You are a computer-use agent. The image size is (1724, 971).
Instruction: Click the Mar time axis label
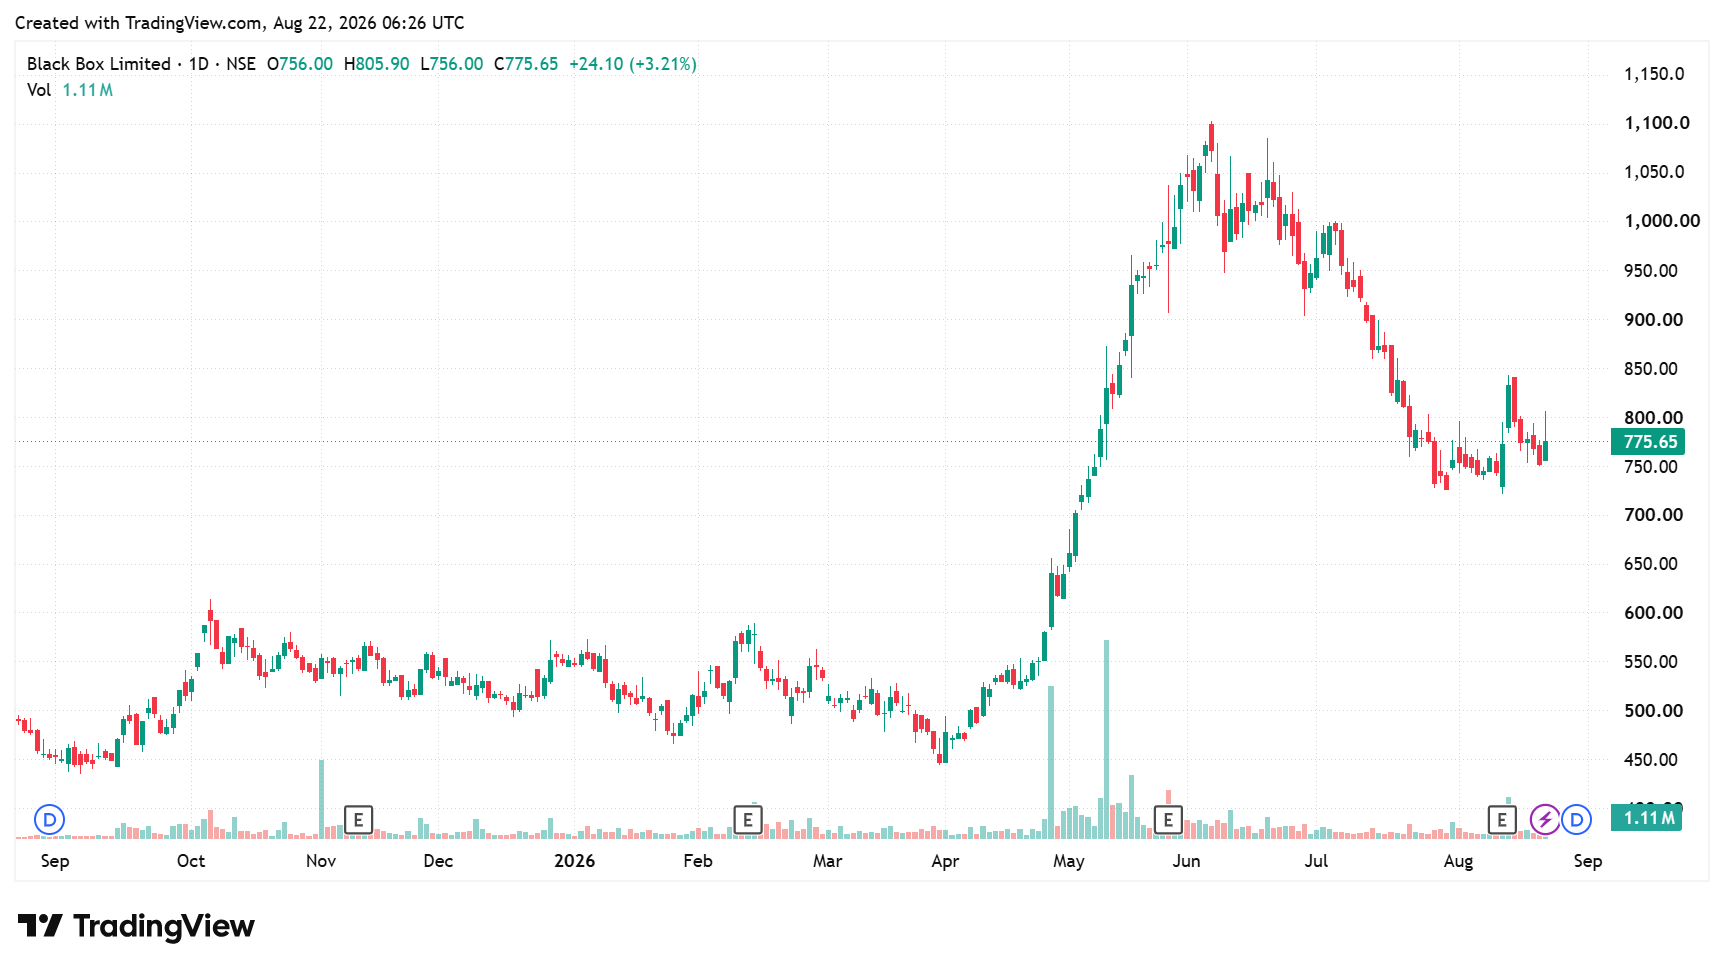pos(827,861)
